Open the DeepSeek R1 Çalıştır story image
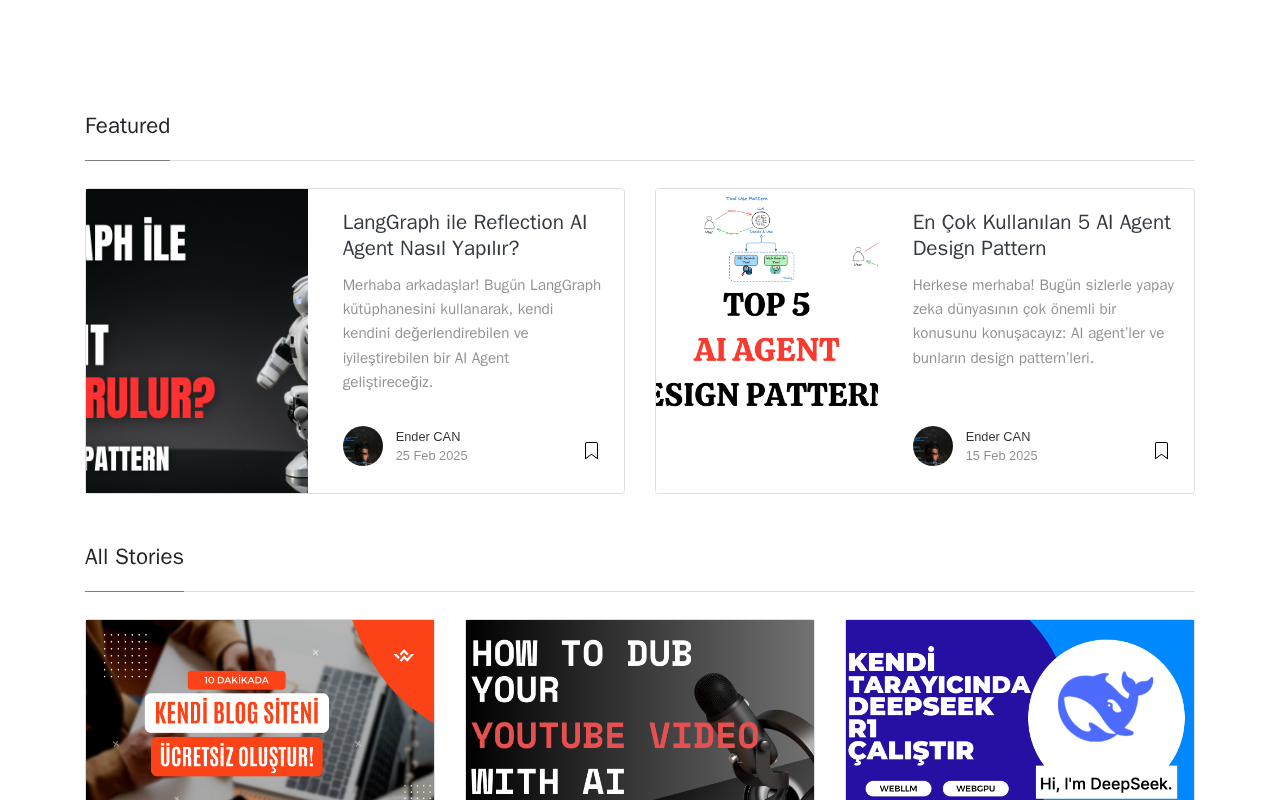Viewport: 1280px width, 800px height. click(x=1020, y=710)
